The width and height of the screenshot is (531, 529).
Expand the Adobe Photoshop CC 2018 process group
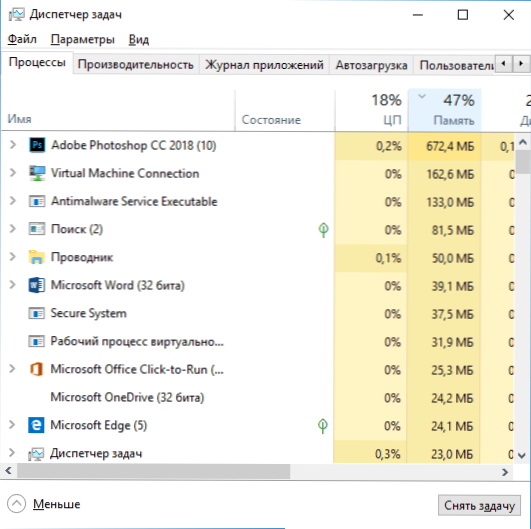tap(13, 145)
